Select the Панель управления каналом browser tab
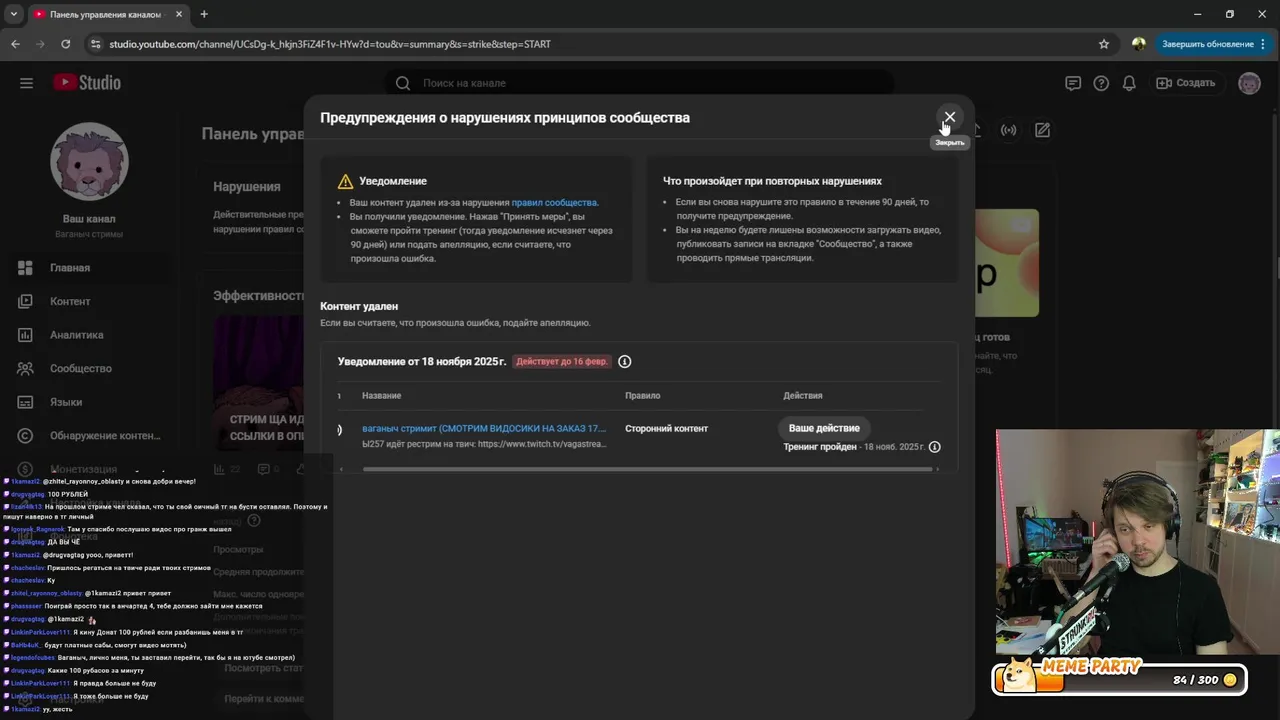 108,14
